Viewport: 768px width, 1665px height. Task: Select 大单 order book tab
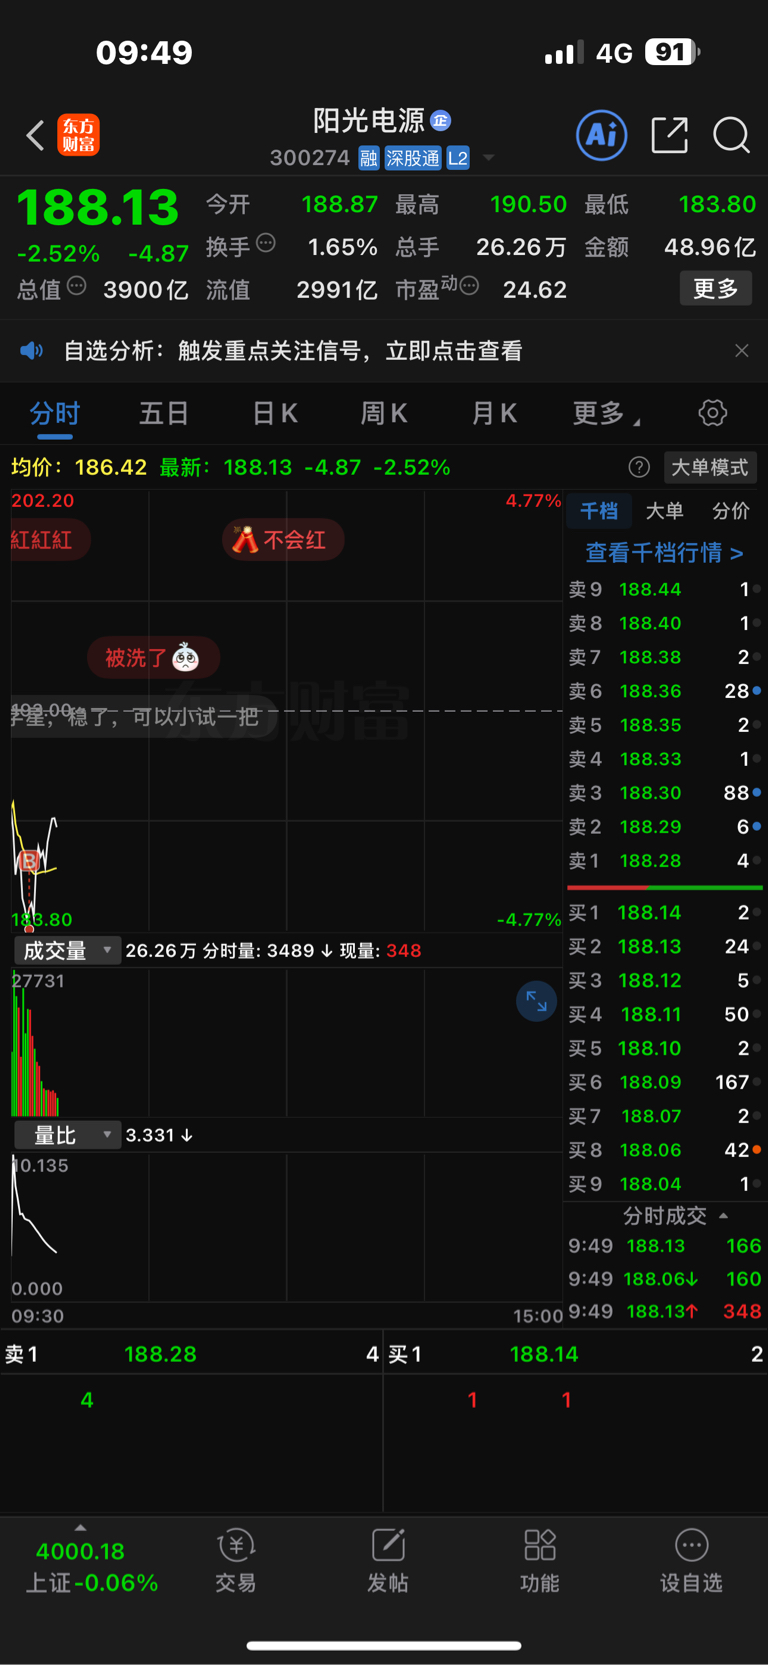tap(664, 511)
